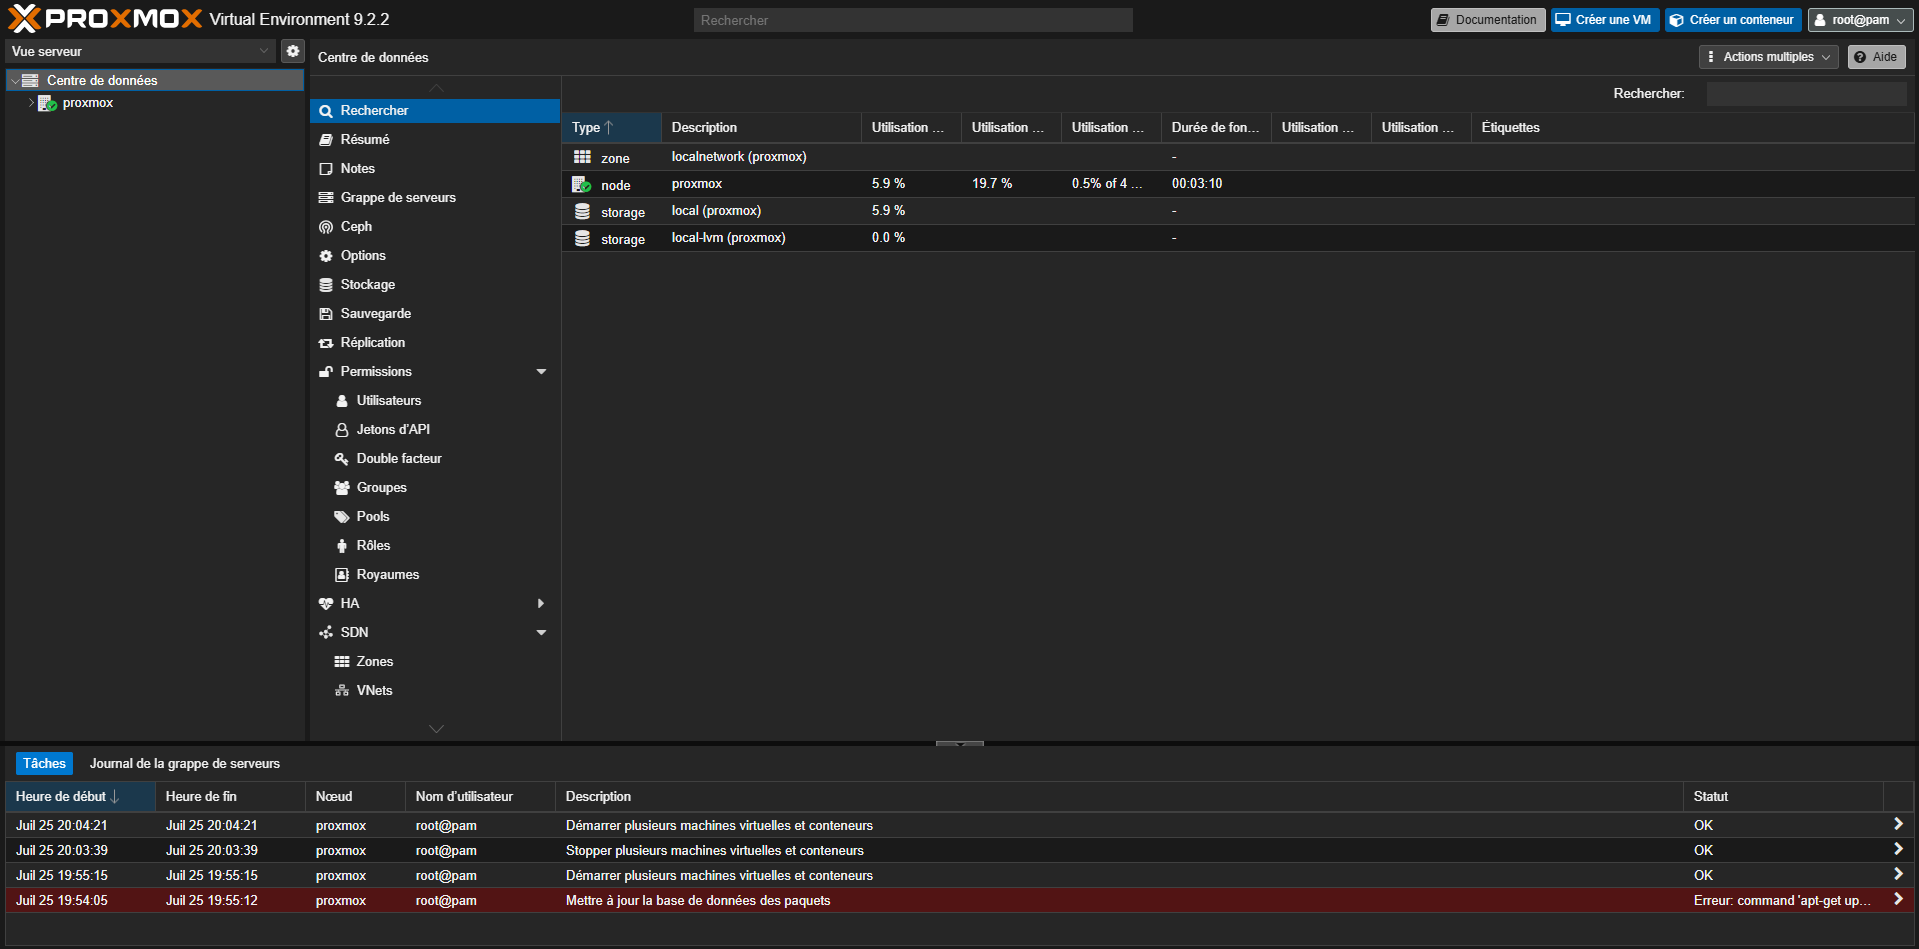The image size is (1919, 949).
Task: Switch to Journal de la grappe de serveurs tab
Action: [x=185, y=763]
